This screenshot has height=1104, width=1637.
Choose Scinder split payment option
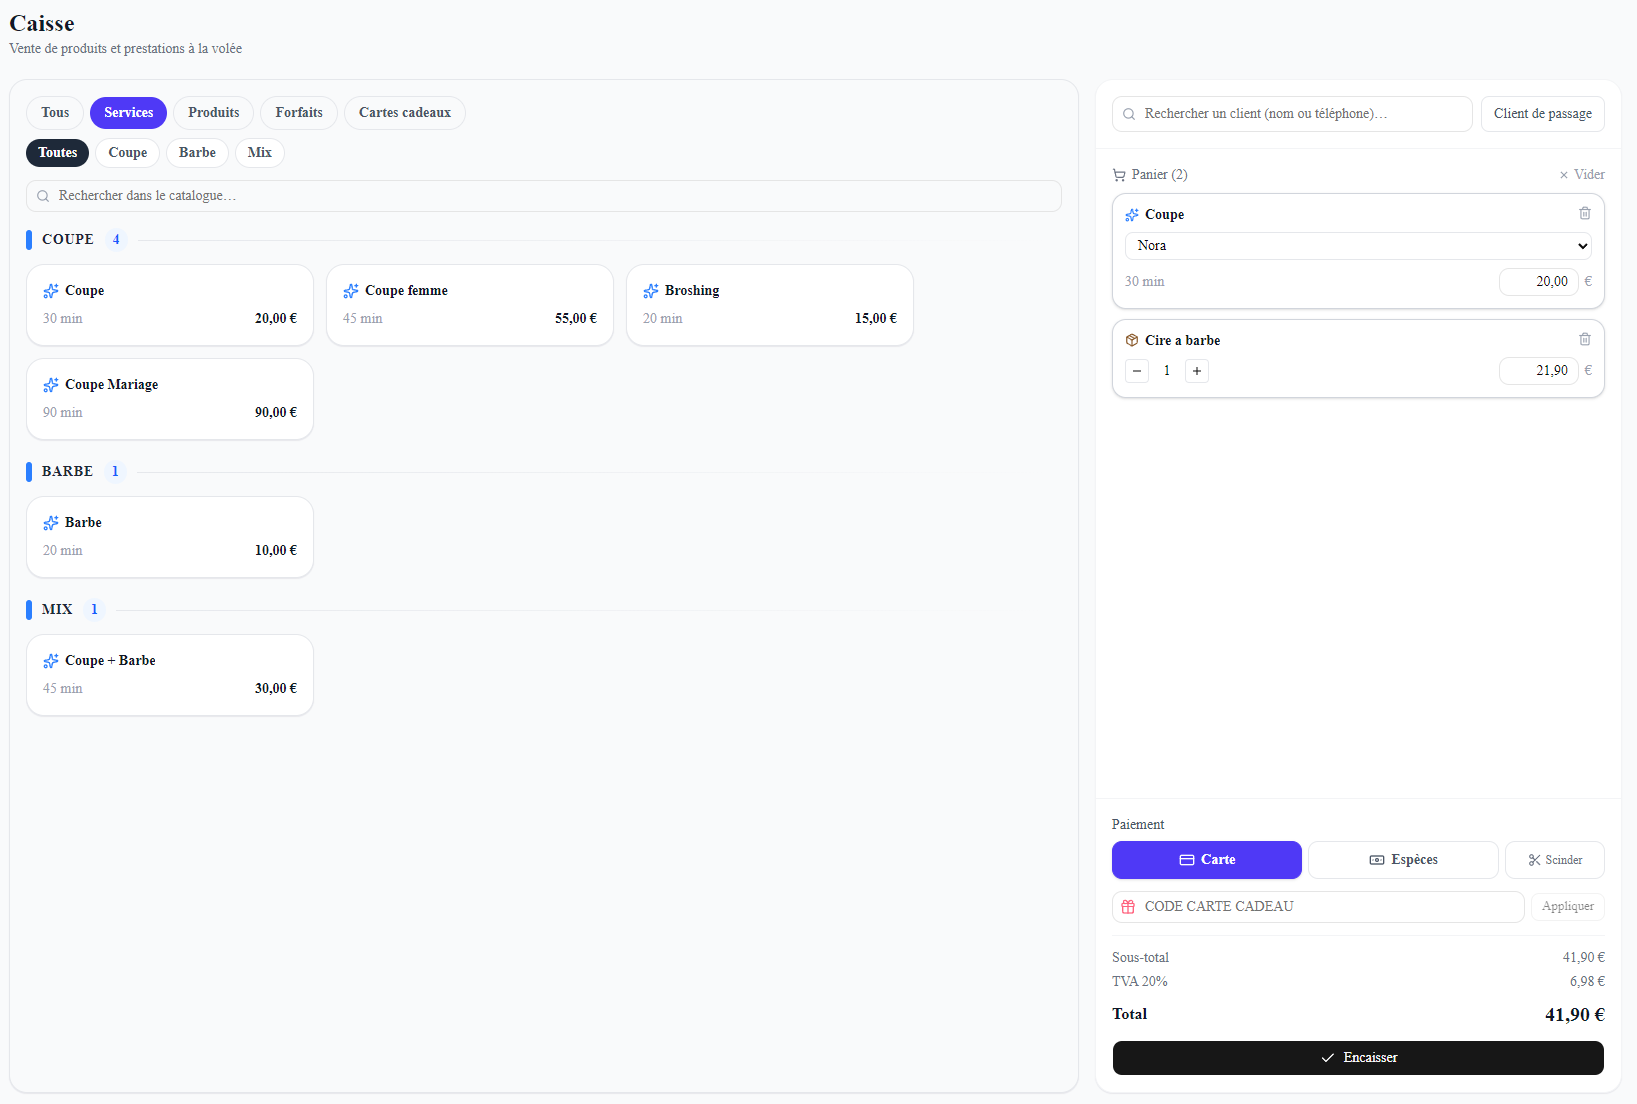click(x=1554, y=860)
